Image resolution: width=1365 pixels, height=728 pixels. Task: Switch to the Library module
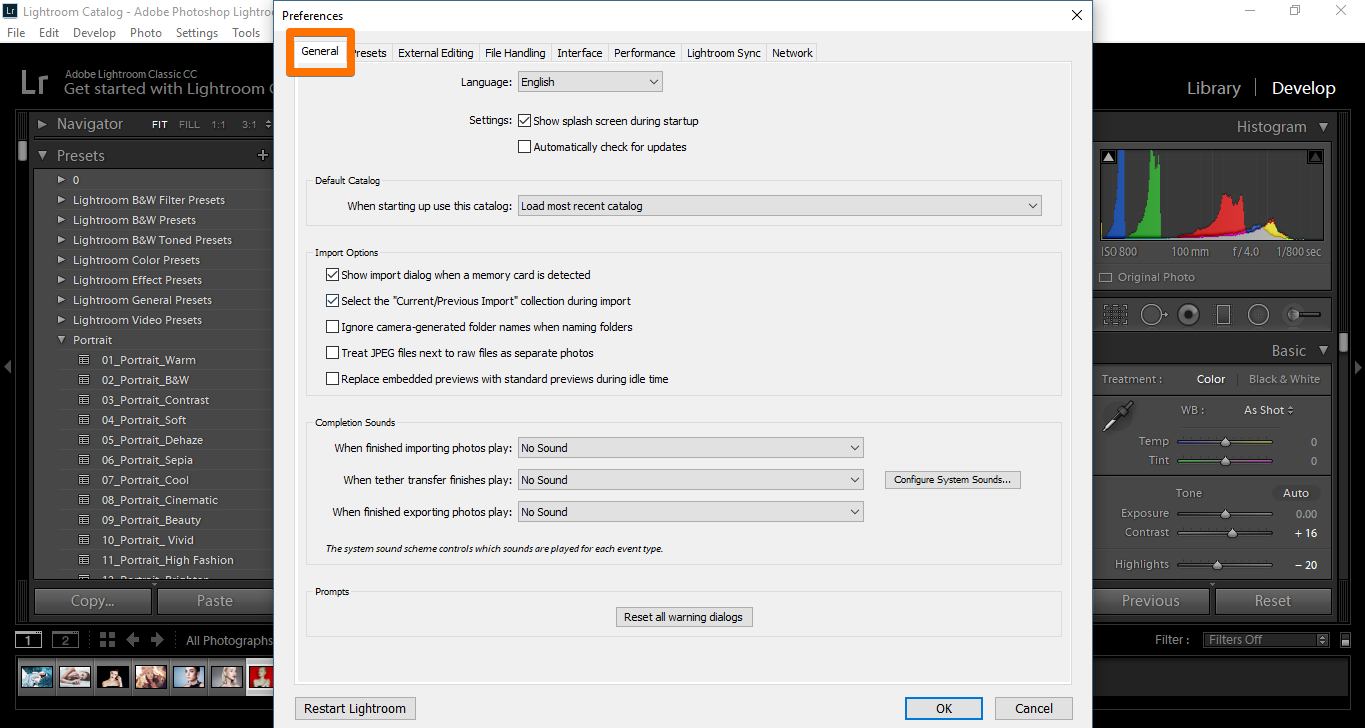point(1214,88)
